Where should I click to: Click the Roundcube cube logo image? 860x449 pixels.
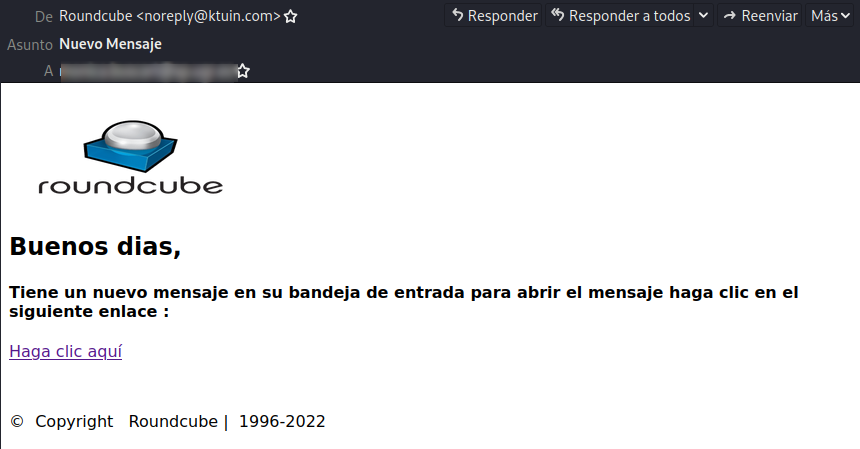(x=131, y=145)
